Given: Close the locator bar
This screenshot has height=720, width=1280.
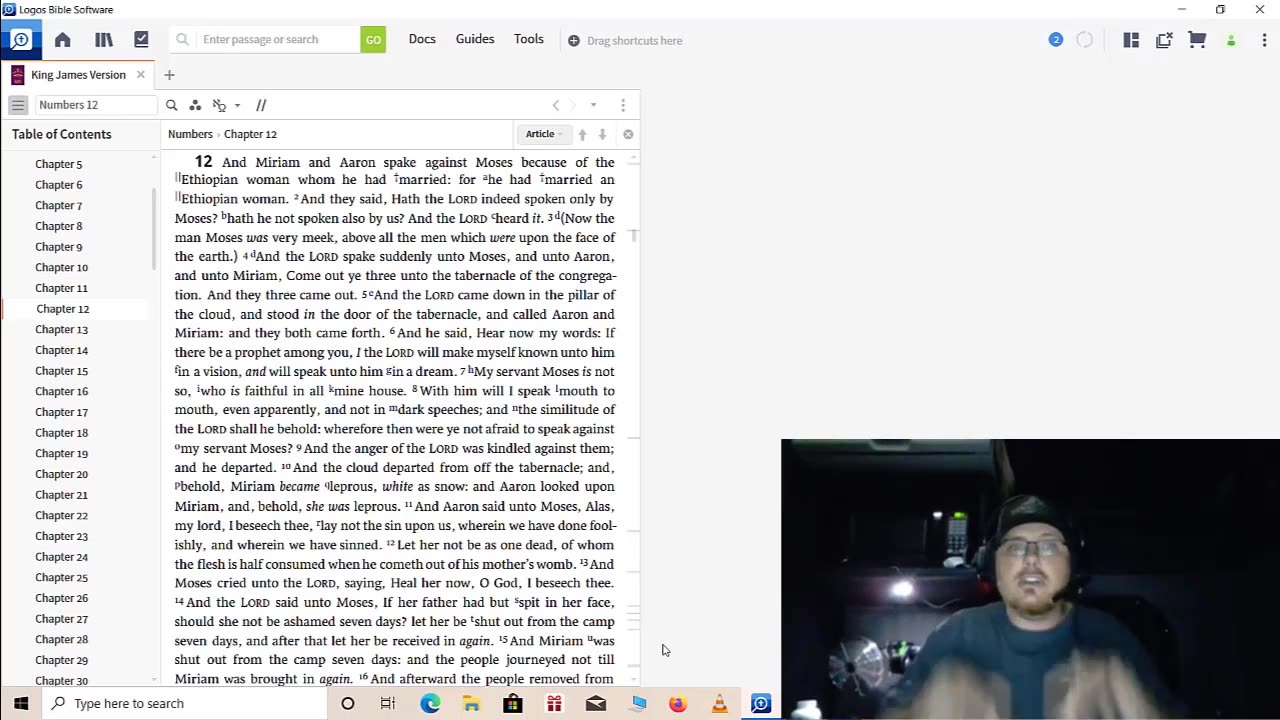Looking at the screenshot, I should pyautogui.click(x=628, y=134).
